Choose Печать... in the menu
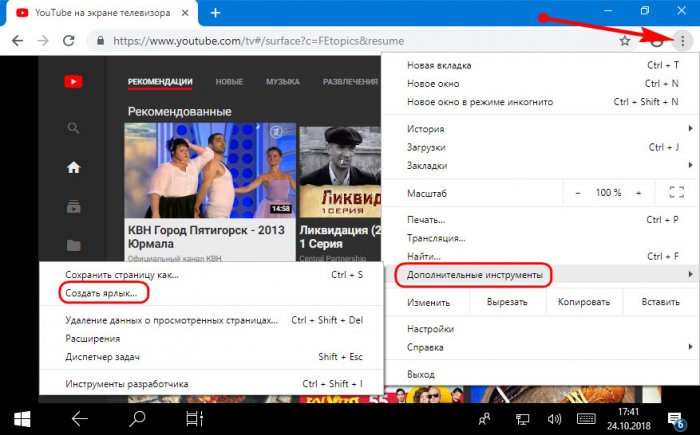Image resolution: width=700 pixels, height=435 pixels. [542, 220]
